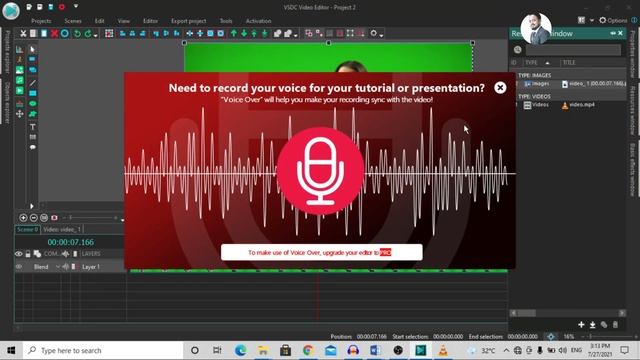Image resolution: width=640 pixels, height=360 pixels.
Task: Click the toolbar gear settings icon
Action: point(373,33)
